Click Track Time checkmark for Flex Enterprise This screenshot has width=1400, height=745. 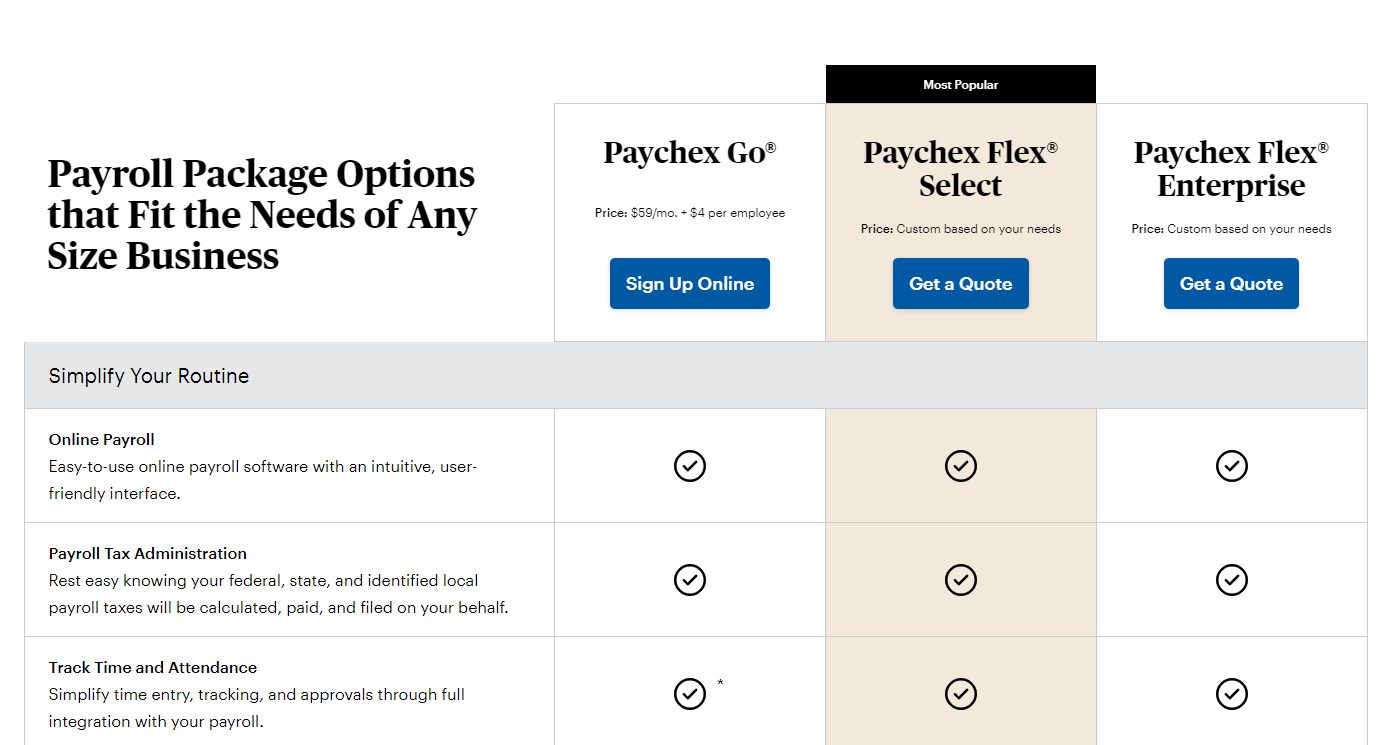point(1232,694)
